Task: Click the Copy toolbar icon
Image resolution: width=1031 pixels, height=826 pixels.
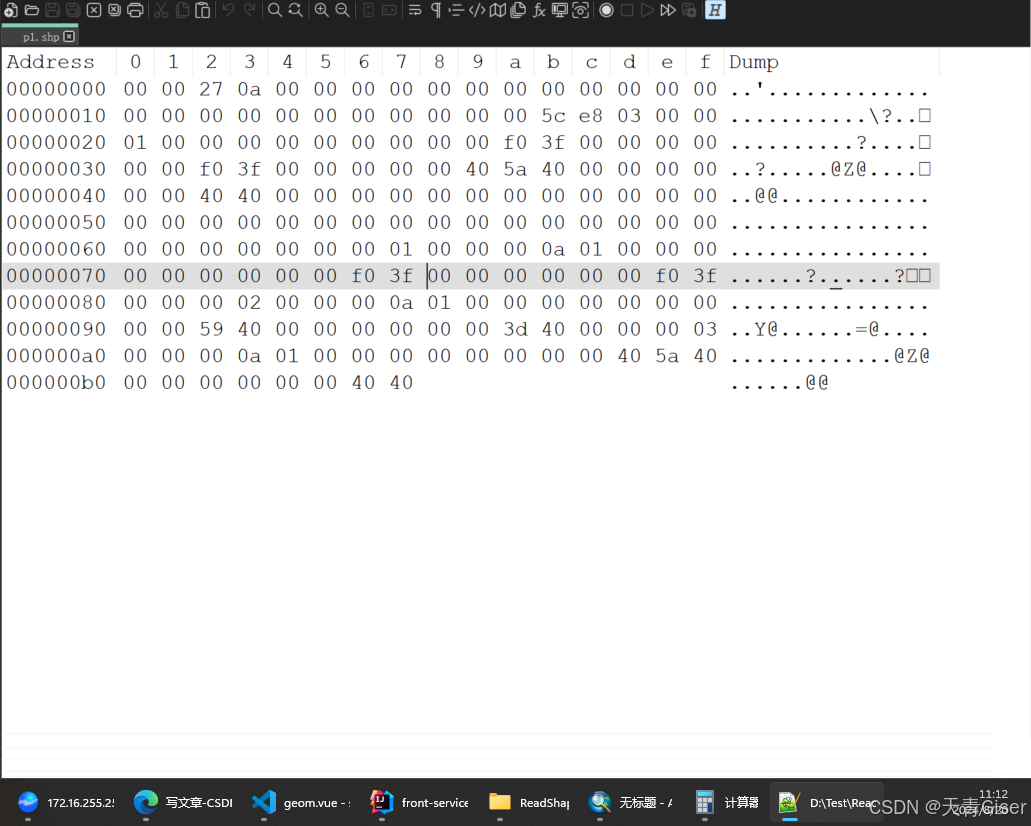Action: coord(182,10)
